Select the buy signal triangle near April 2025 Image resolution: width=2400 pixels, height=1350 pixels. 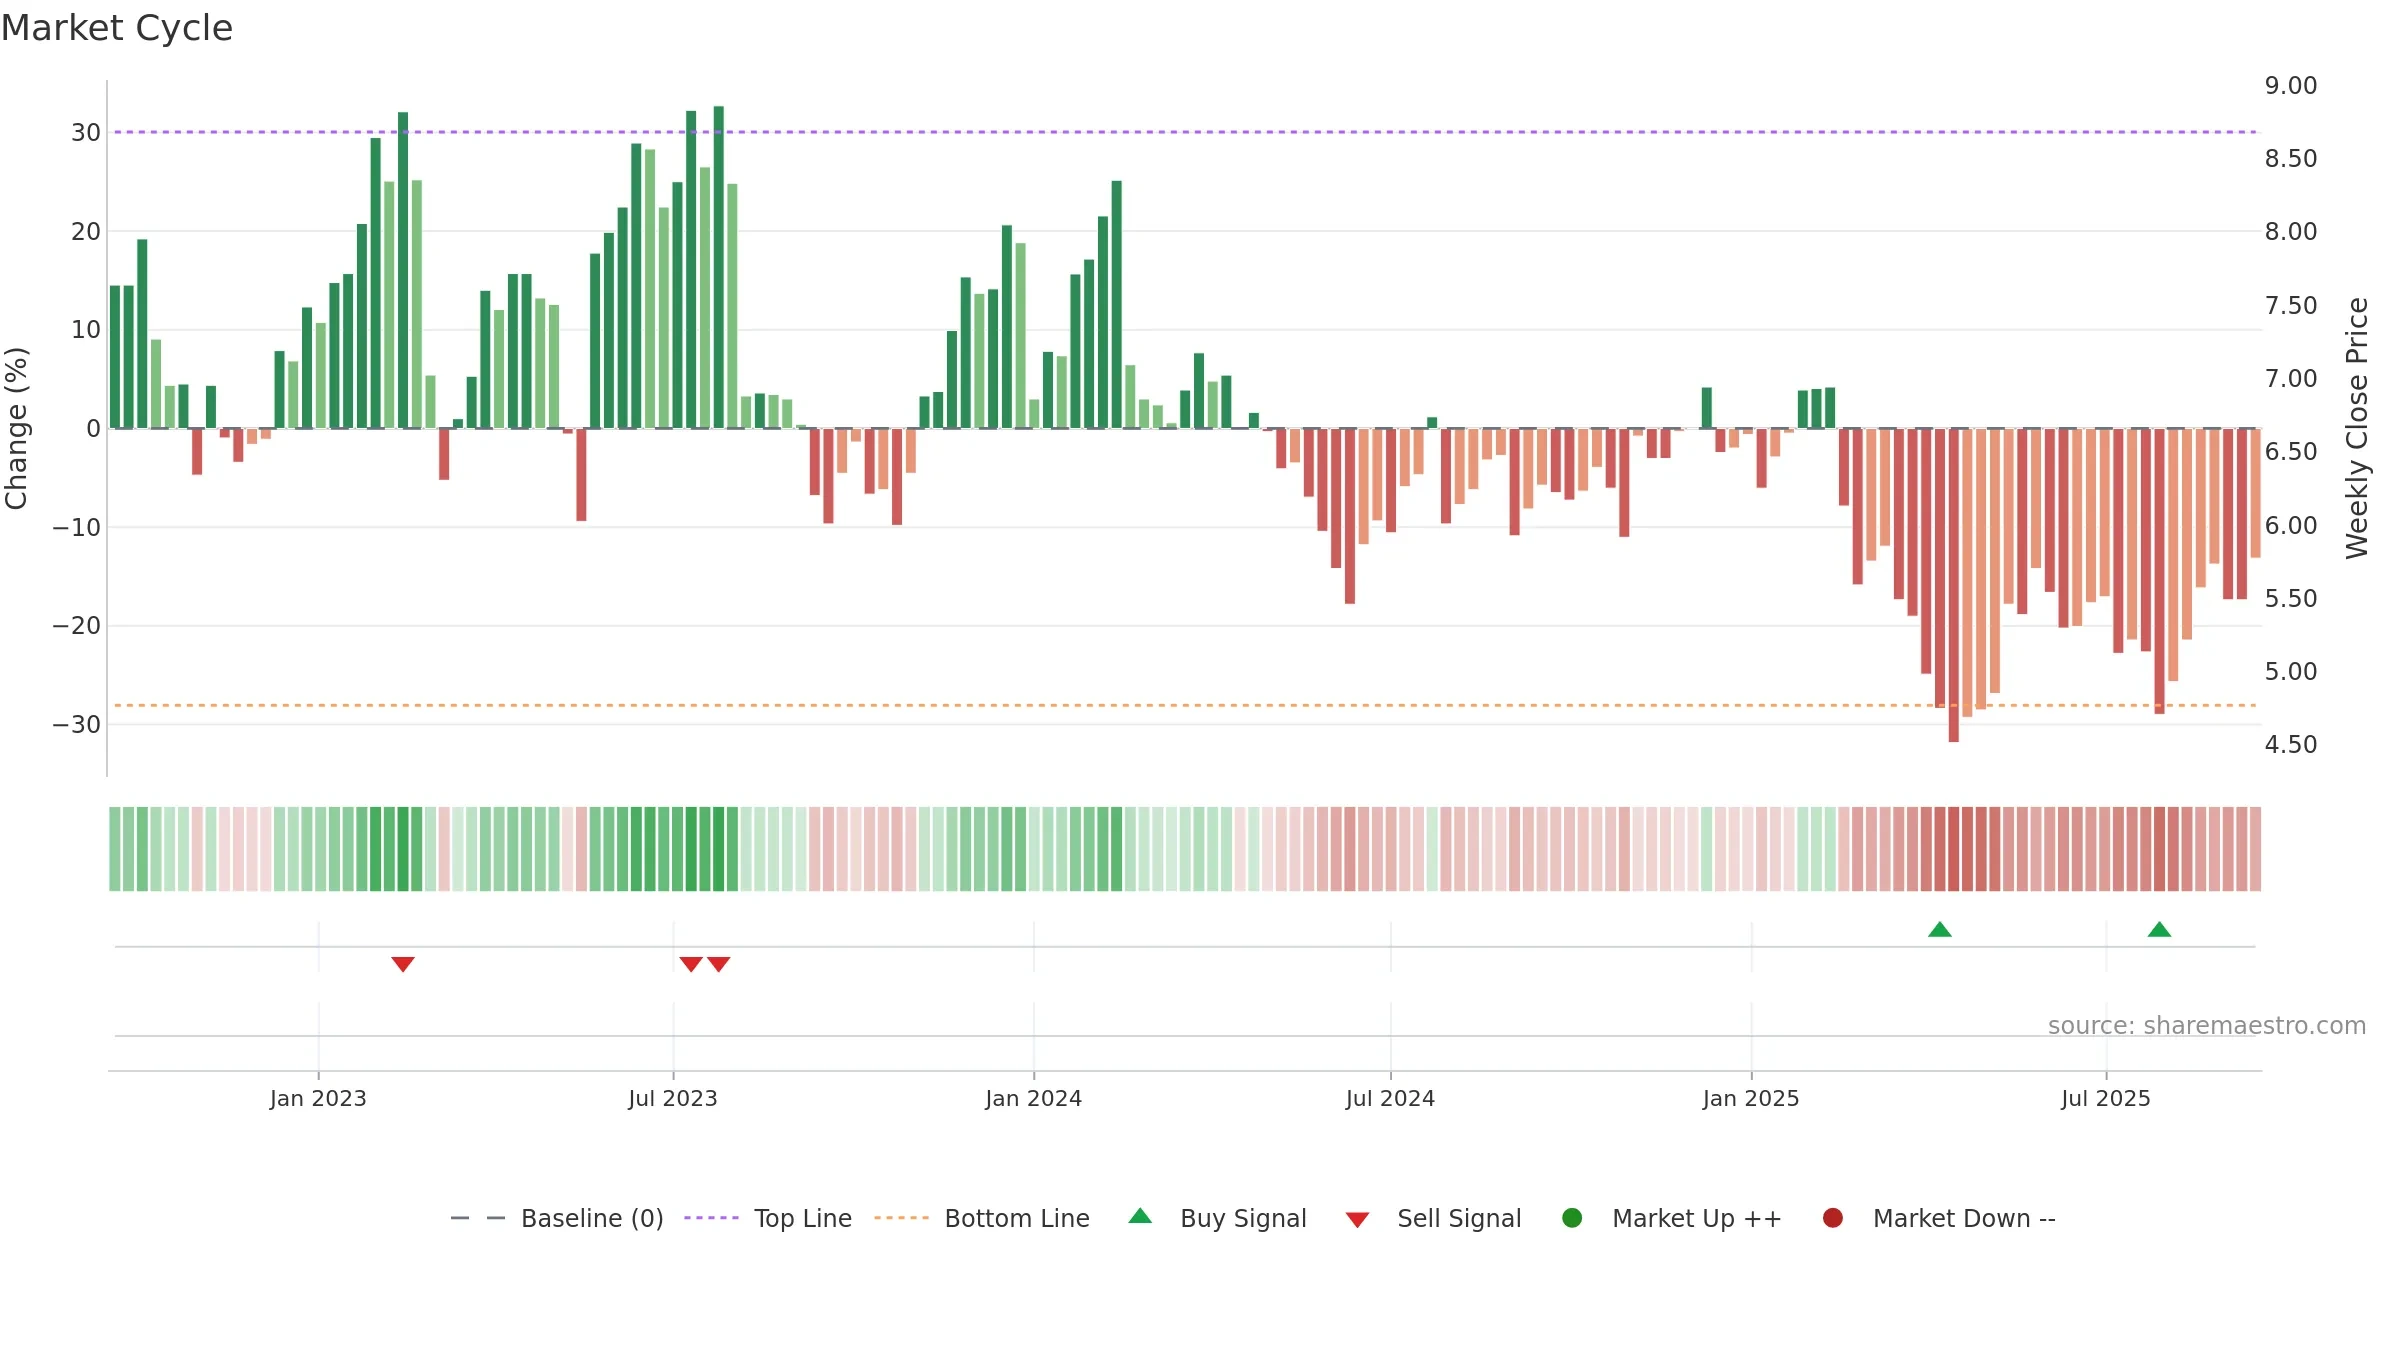pos(1940,929)
